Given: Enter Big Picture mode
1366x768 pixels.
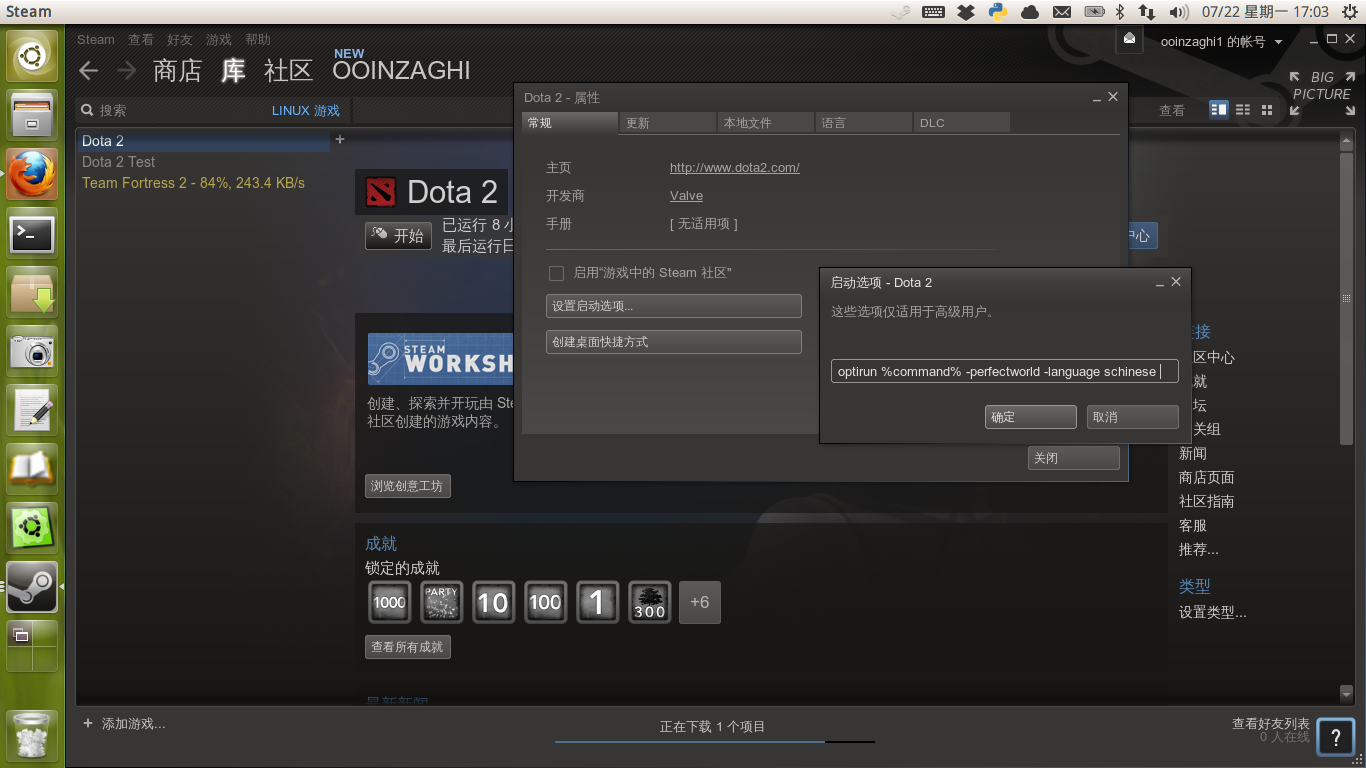Looking at the screenshot, I should [1321, 93].
